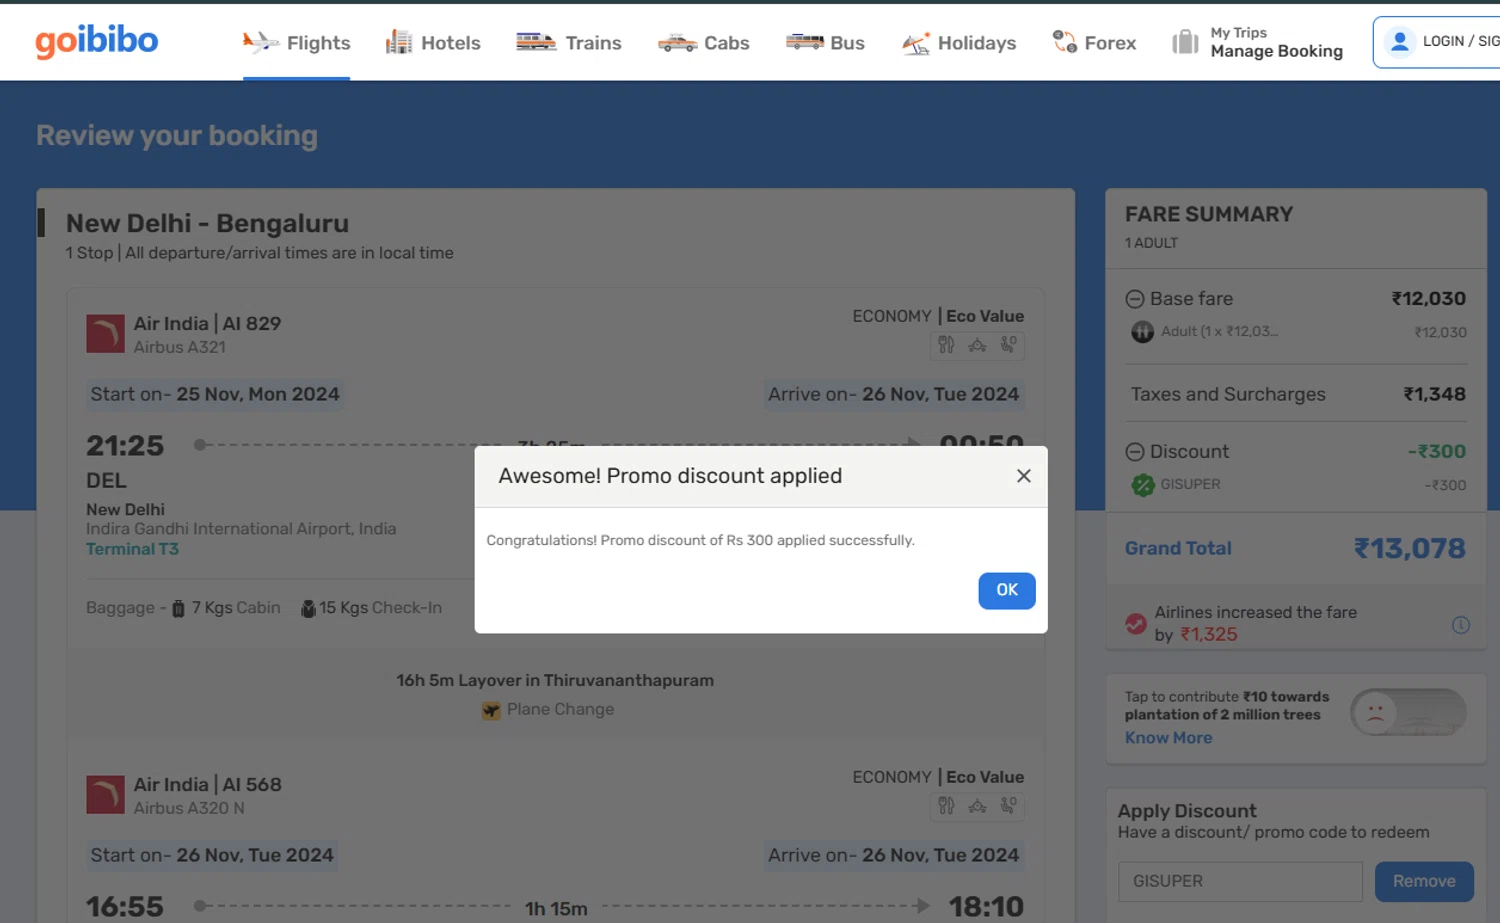Image resolution: width=1500 pixels, height=923 pixels.
Task: Click the meal icon for flight AI 568
Action: [946, 806]
